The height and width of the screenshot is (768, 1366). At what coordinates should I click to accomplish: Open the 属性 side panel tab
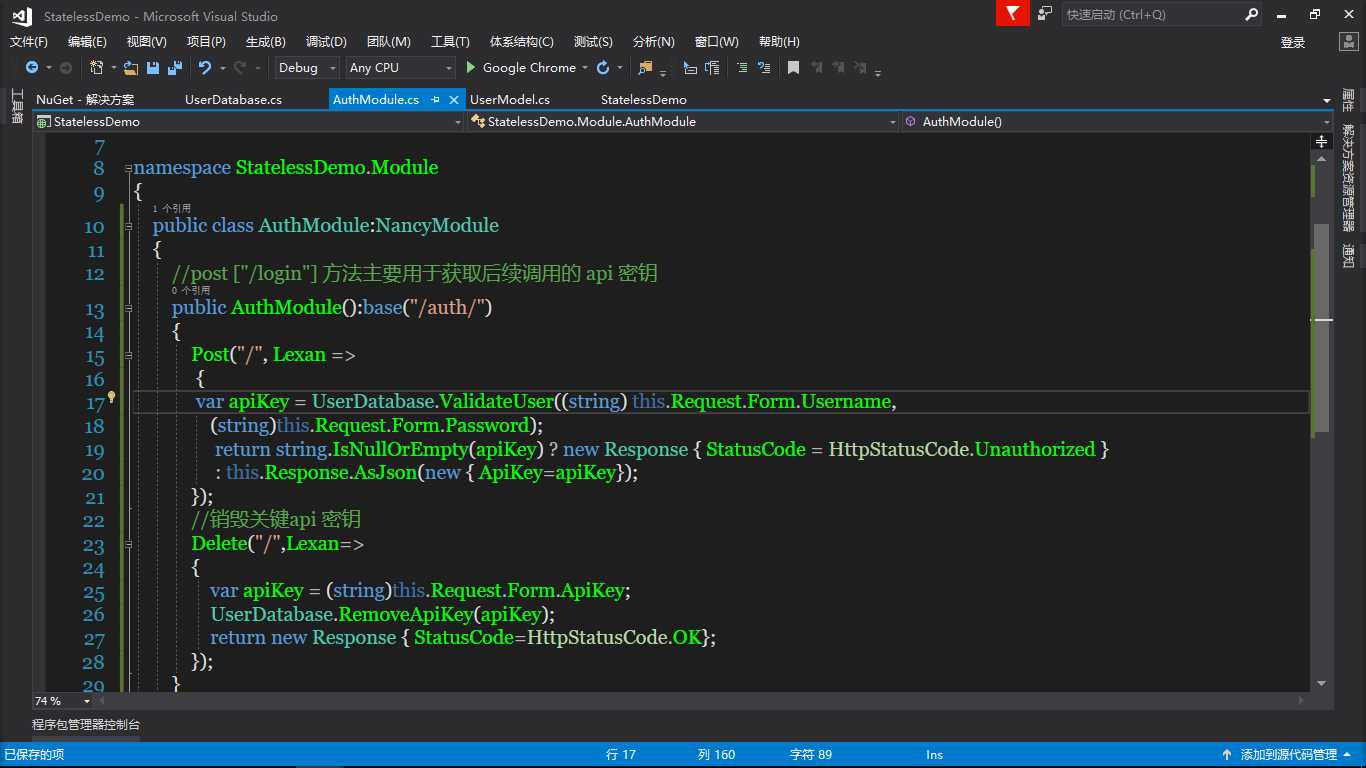pos(1349,99)
